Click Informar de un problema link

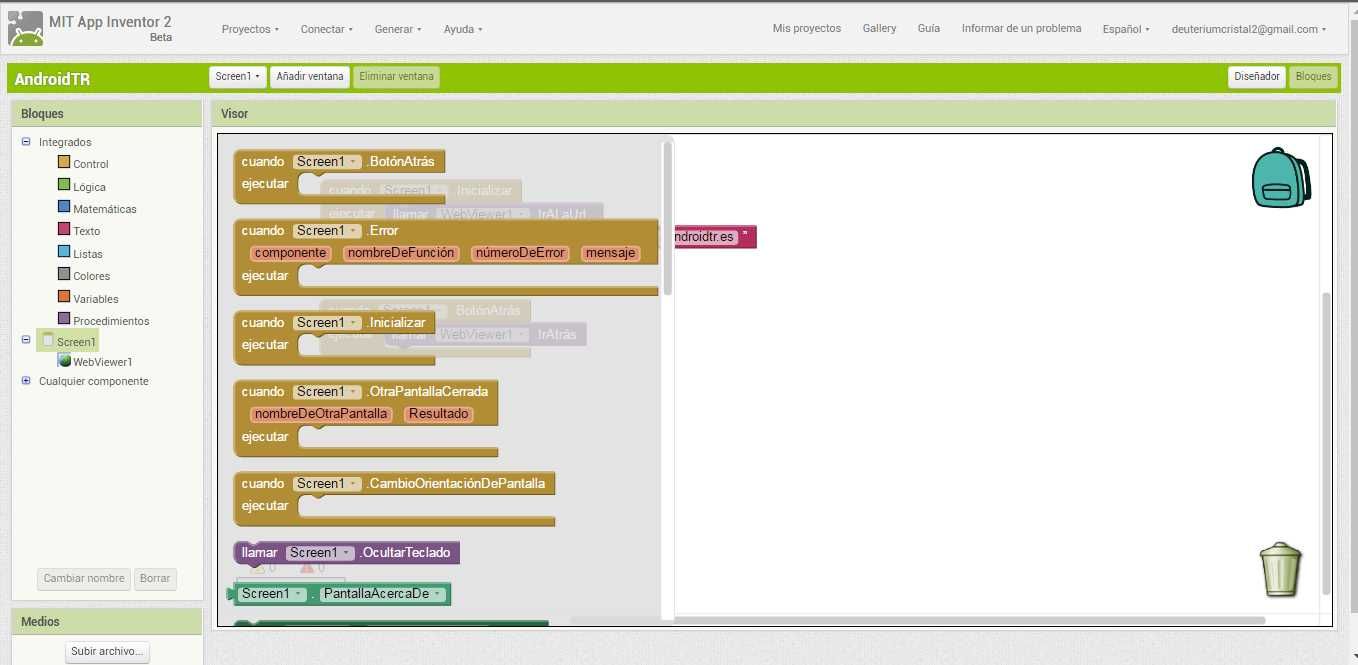coord(1021,29)
